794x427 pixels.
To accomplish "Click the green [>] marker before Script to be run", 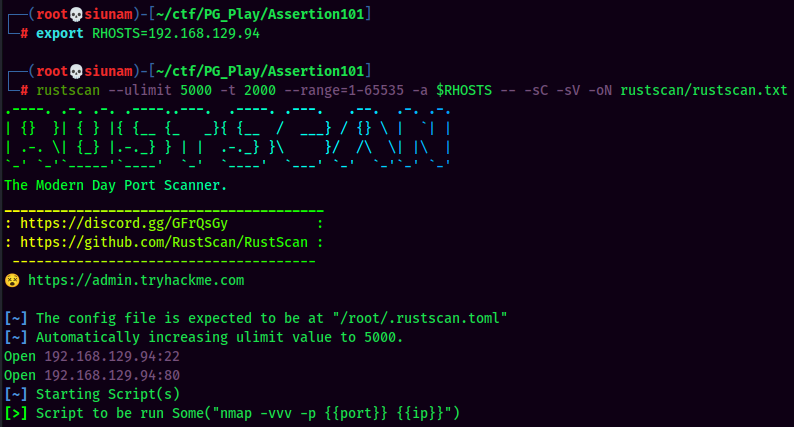I will [x=16, y=413].
